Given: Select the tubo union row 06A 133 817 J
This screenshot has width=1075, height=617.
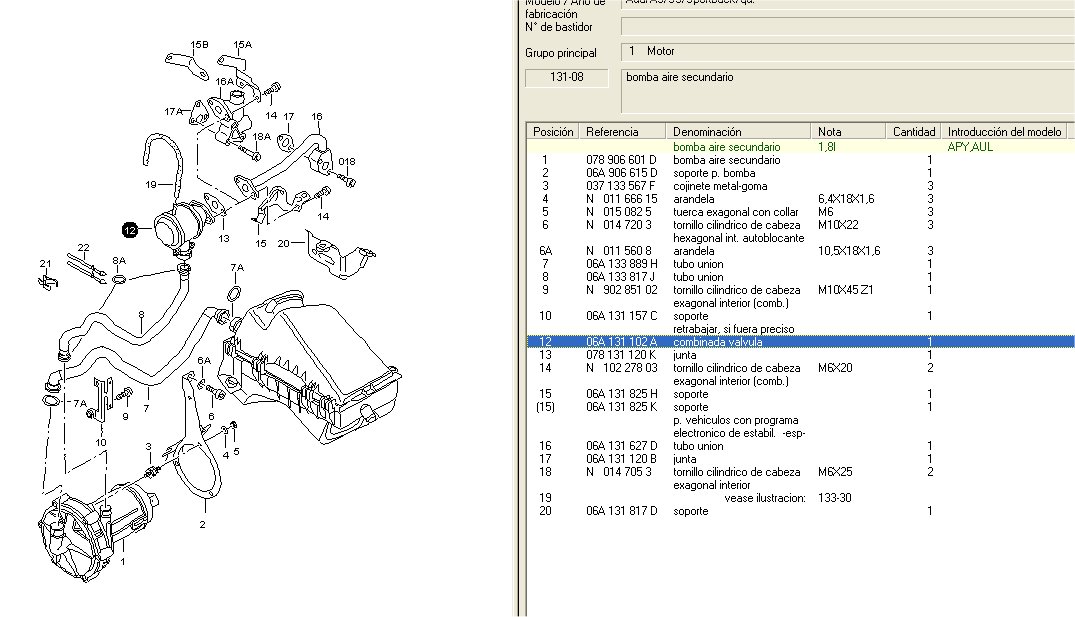Looking at the screenshot, I should pos(800,277).
